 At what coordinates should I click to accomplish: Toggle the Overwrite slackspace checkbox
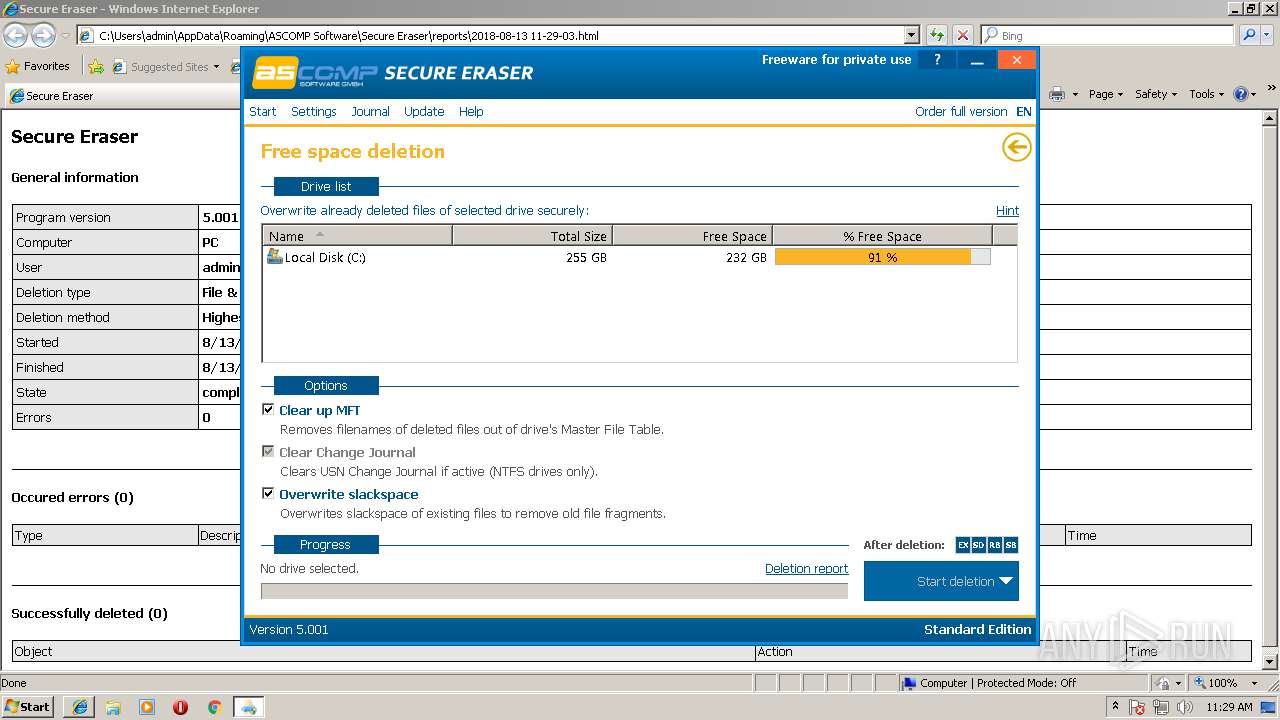[x=268, y=494]
